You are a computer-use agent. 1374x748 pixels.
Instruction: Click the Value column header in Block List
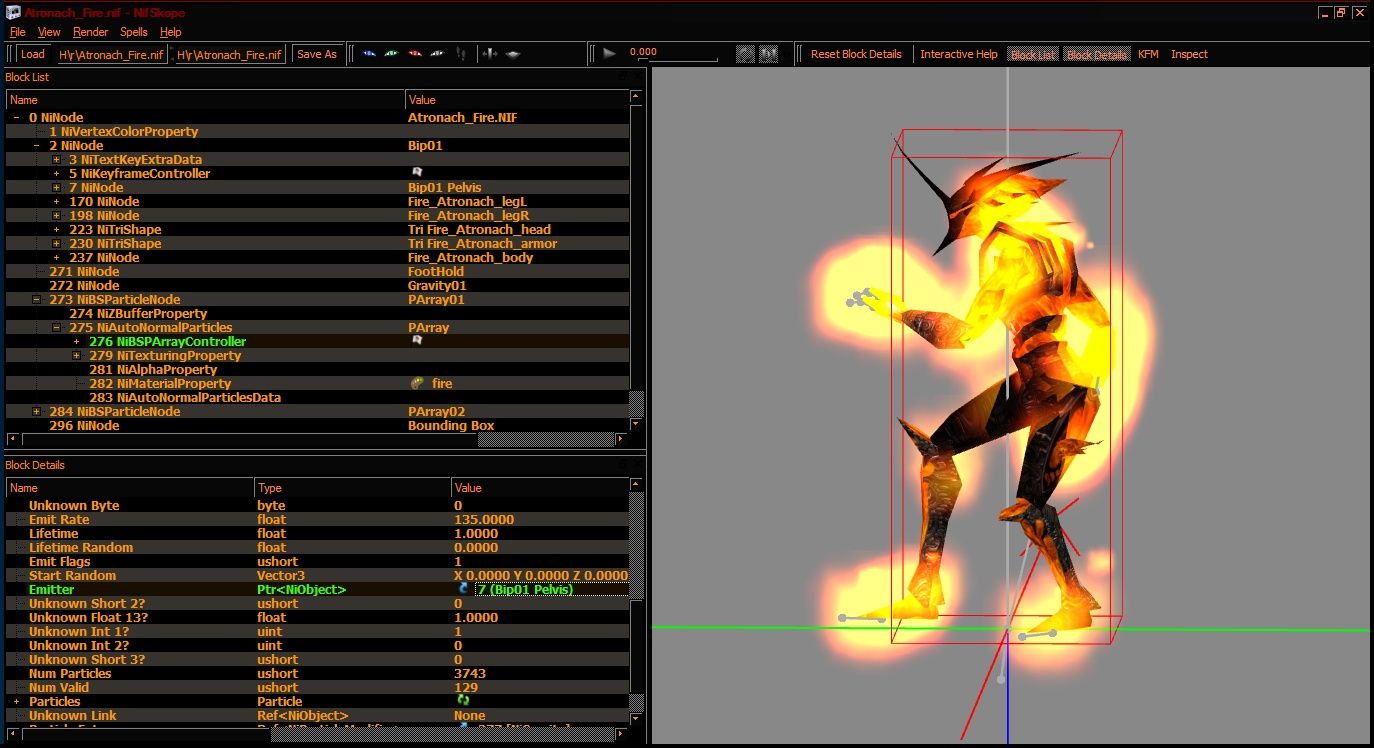[x=517, y=100]
